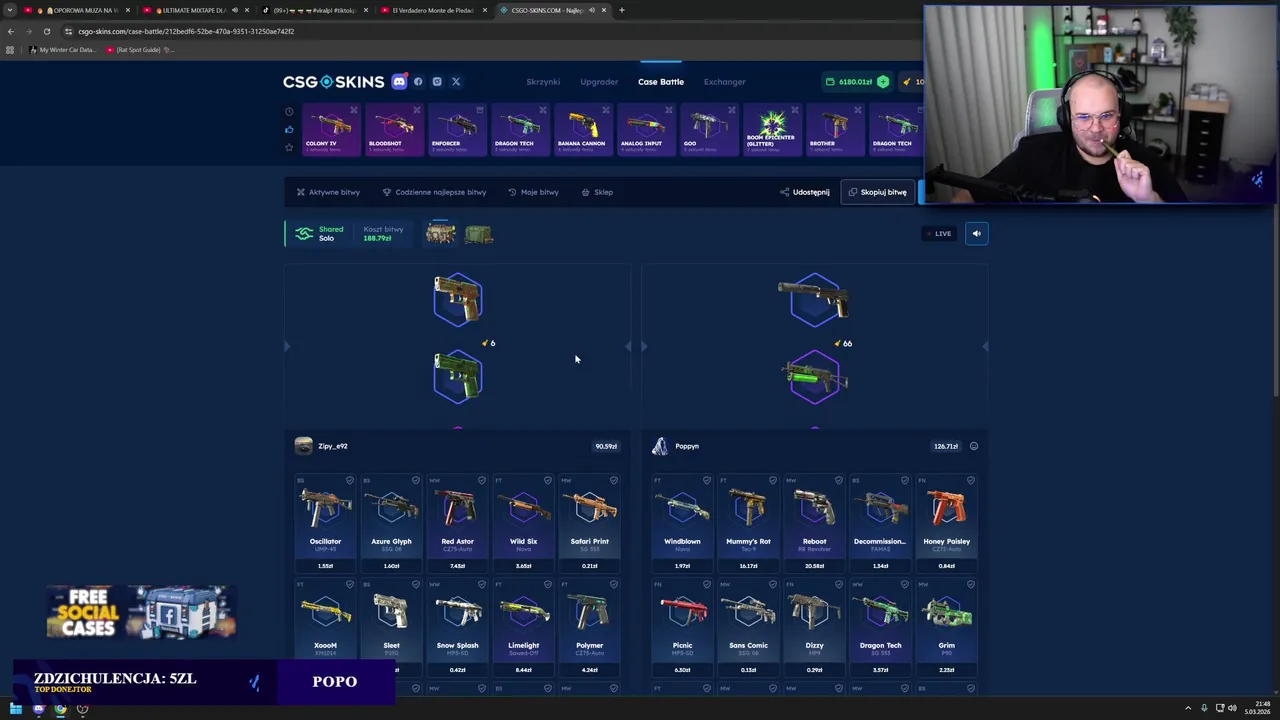Click the CSGO-SKINS logo

pos(333,82)
